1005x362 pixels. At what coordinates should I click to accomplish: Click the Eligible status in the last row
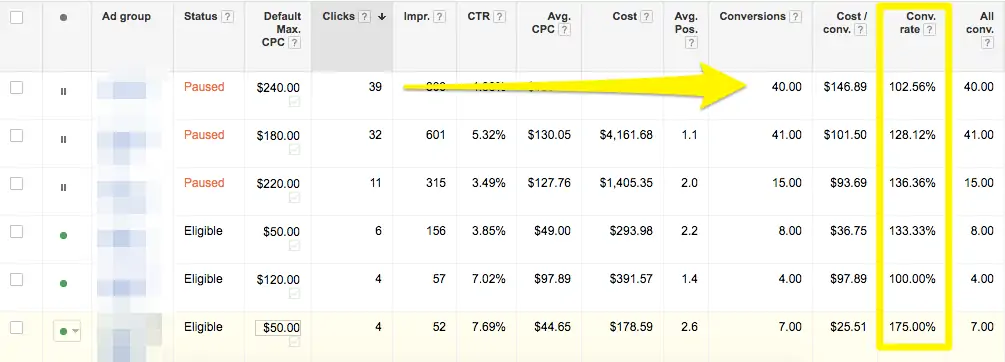[203, 327]
